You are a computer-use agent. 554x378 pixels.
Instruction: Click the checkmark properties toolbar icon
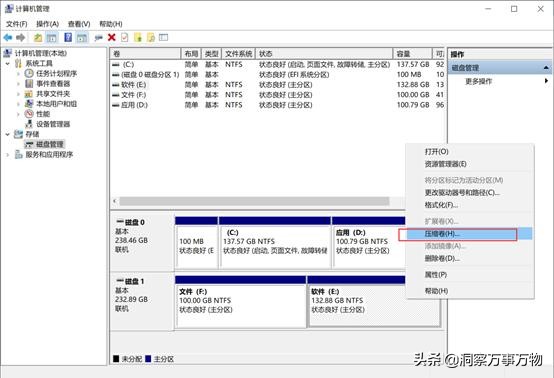(124, 37)
